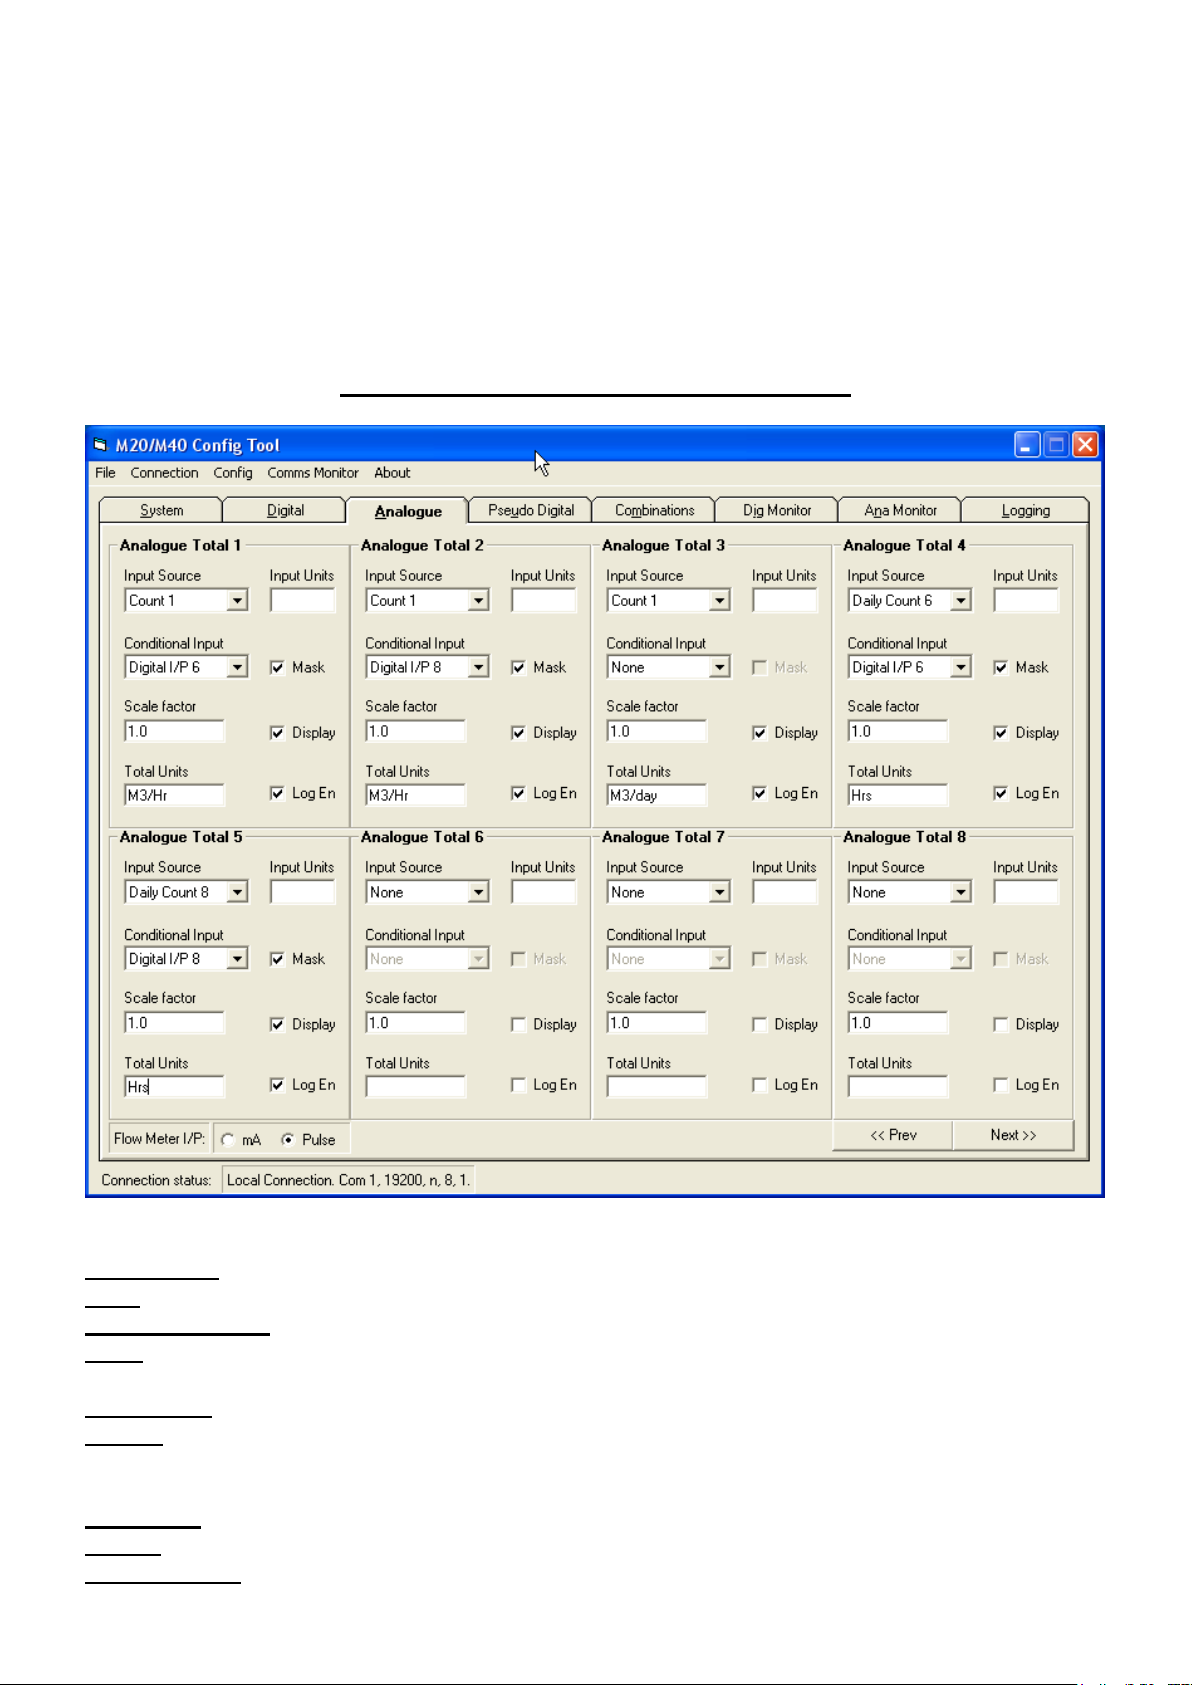Click Total Units field in Analogue Total 3

[656, 796]
